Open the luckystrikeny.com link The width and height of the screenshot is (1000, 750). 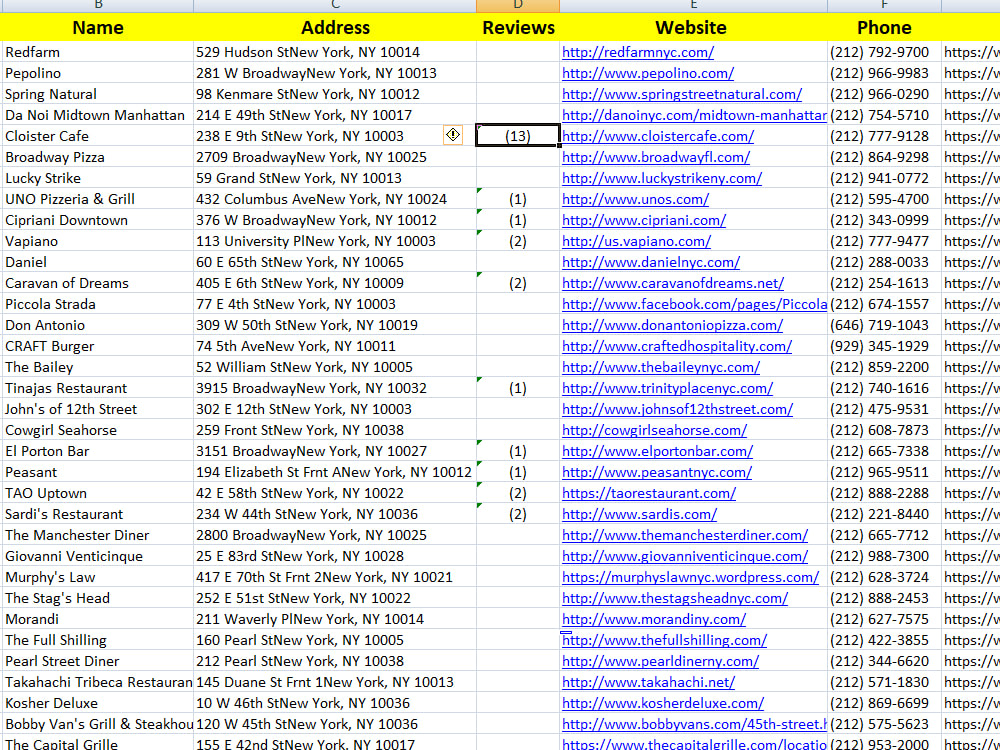point(662,179)
